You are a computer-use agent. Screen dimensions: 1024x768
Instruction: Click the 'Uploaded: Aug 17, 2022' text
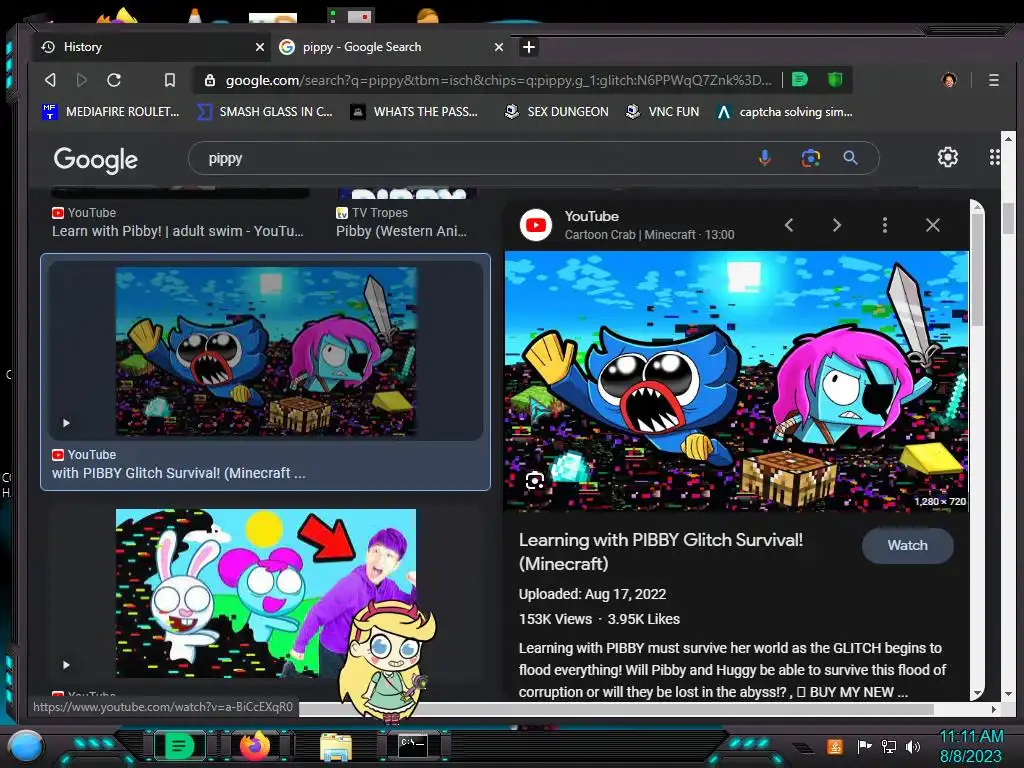click(592, 594)
